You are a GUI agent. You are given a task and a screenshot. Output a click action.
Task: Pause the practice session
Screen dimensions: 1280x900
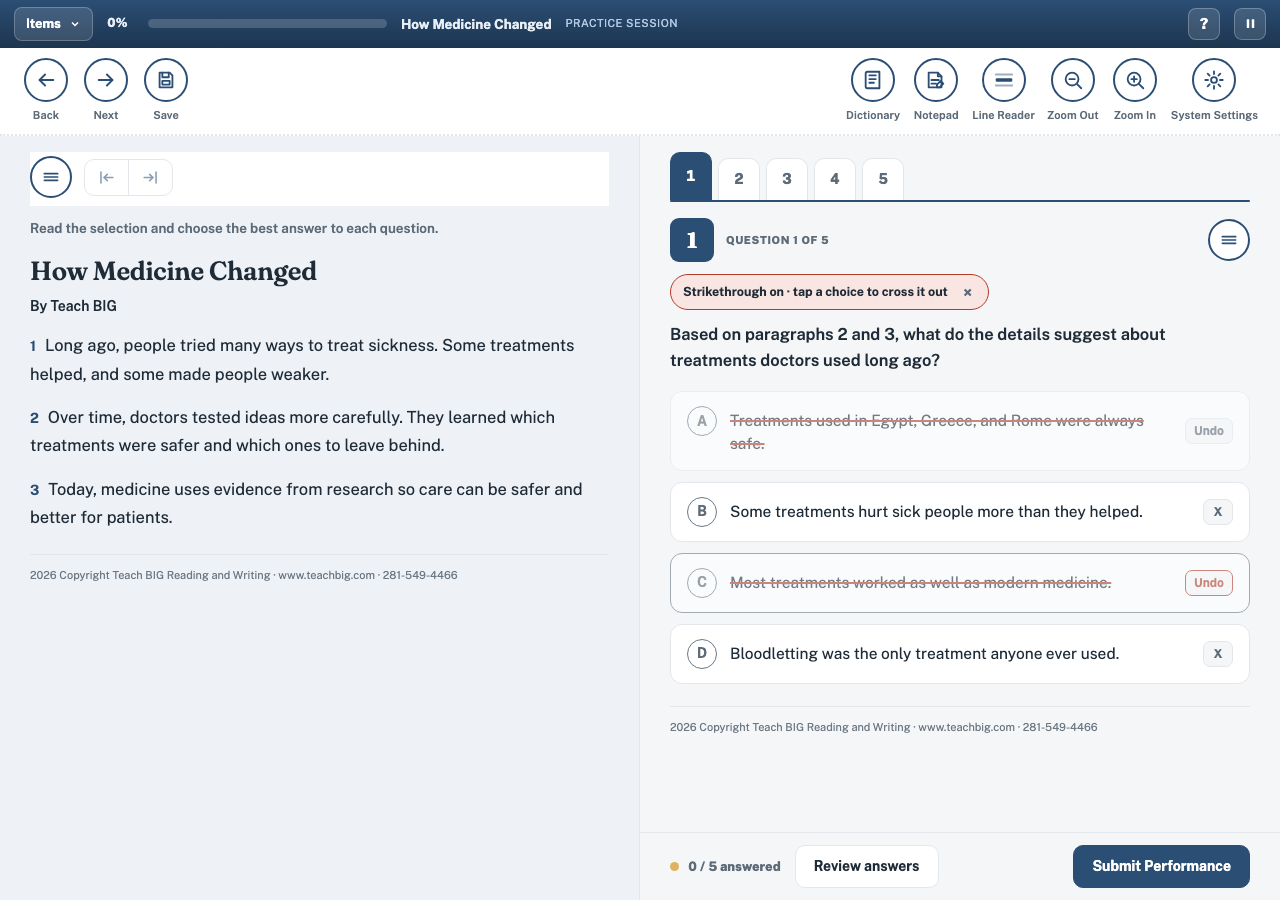pyautogui.click(x=1250, y=24)
